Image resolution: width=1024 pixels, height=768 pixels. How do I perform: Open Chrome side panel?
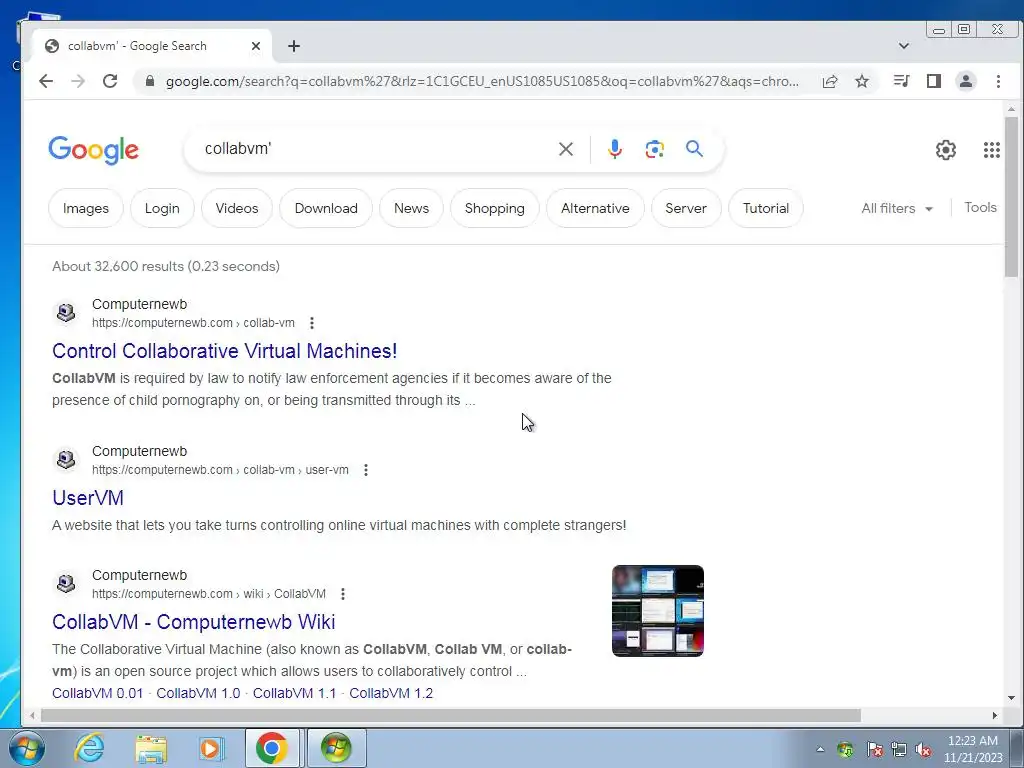click(934, 81)
